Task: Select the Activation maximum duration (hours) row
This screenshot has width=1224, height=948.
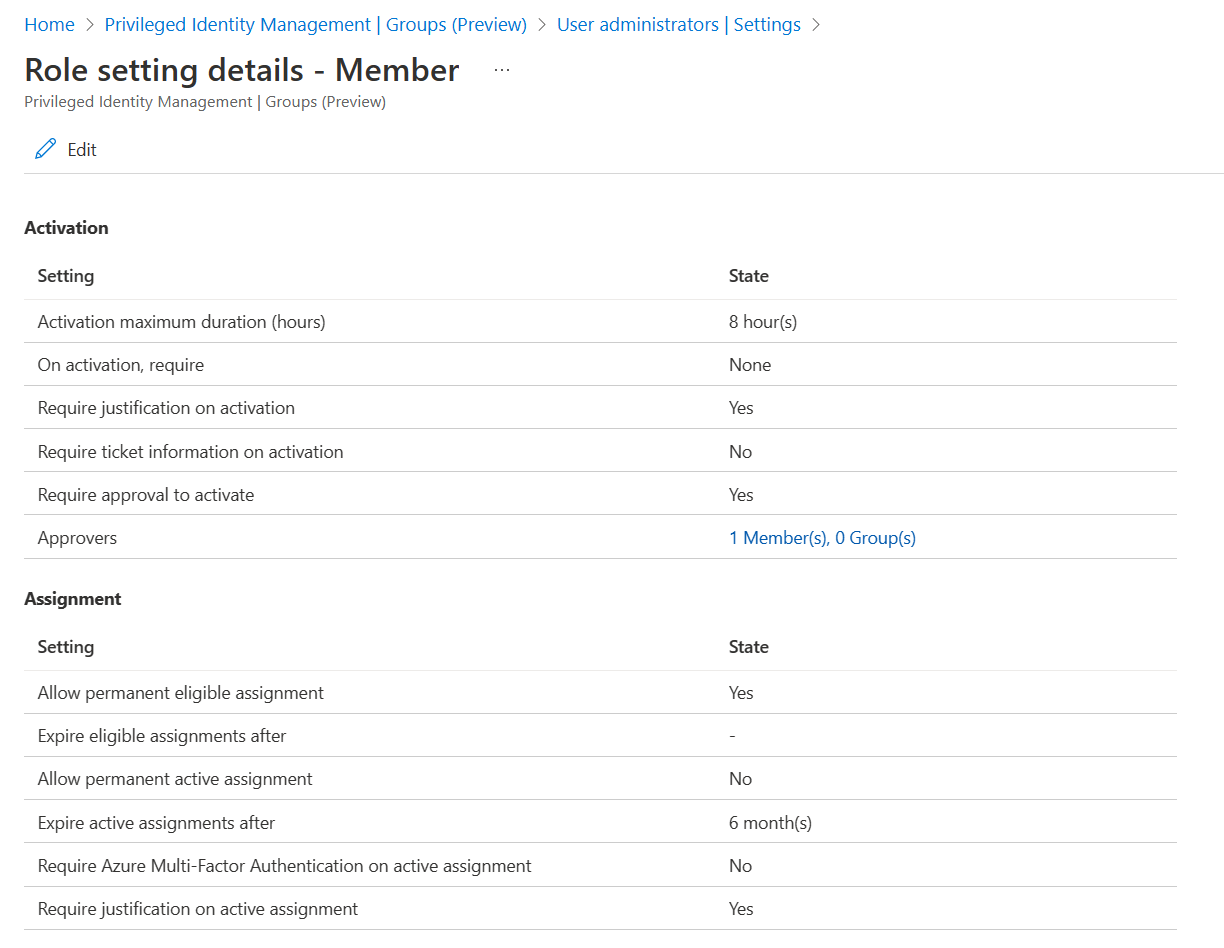Action: (x=181, y=322)
